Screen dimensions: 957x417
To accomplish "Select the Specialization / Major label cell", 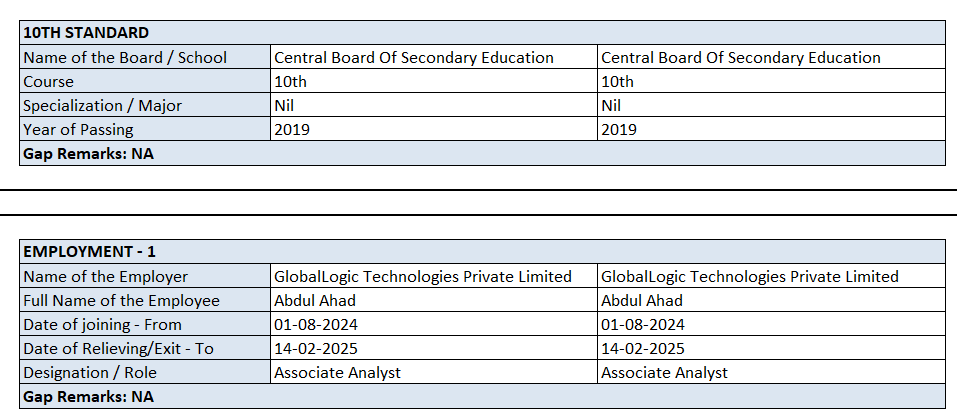I will [102, 105].
